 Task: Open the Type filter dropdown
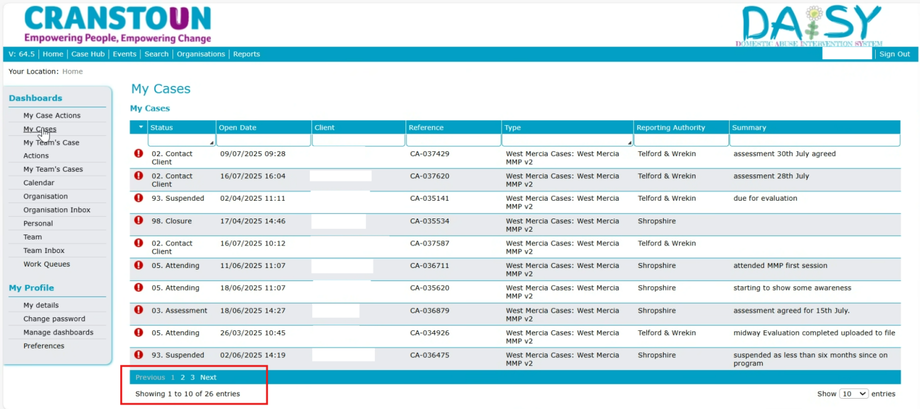567,140
